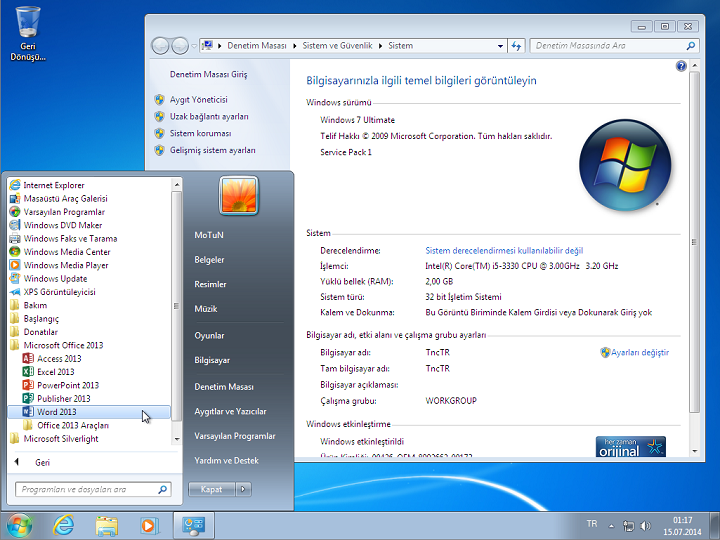Open Aygıtlar ve Yazıcılar
The image size is (720, 540).
(x=231, y=411)
